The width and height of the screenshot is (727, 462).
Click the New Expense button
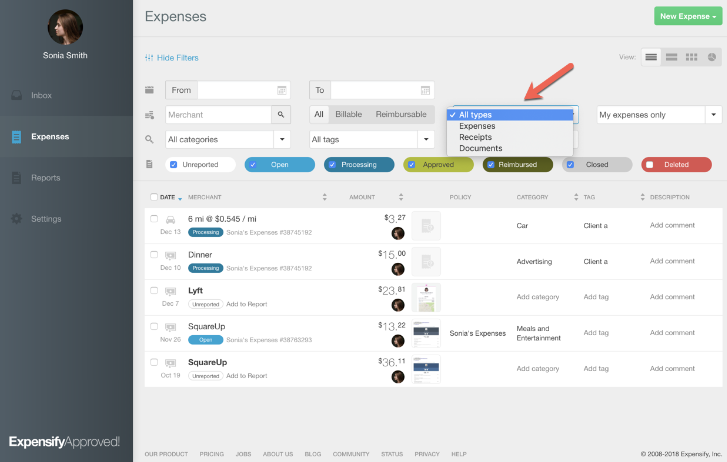coord(688,16)
